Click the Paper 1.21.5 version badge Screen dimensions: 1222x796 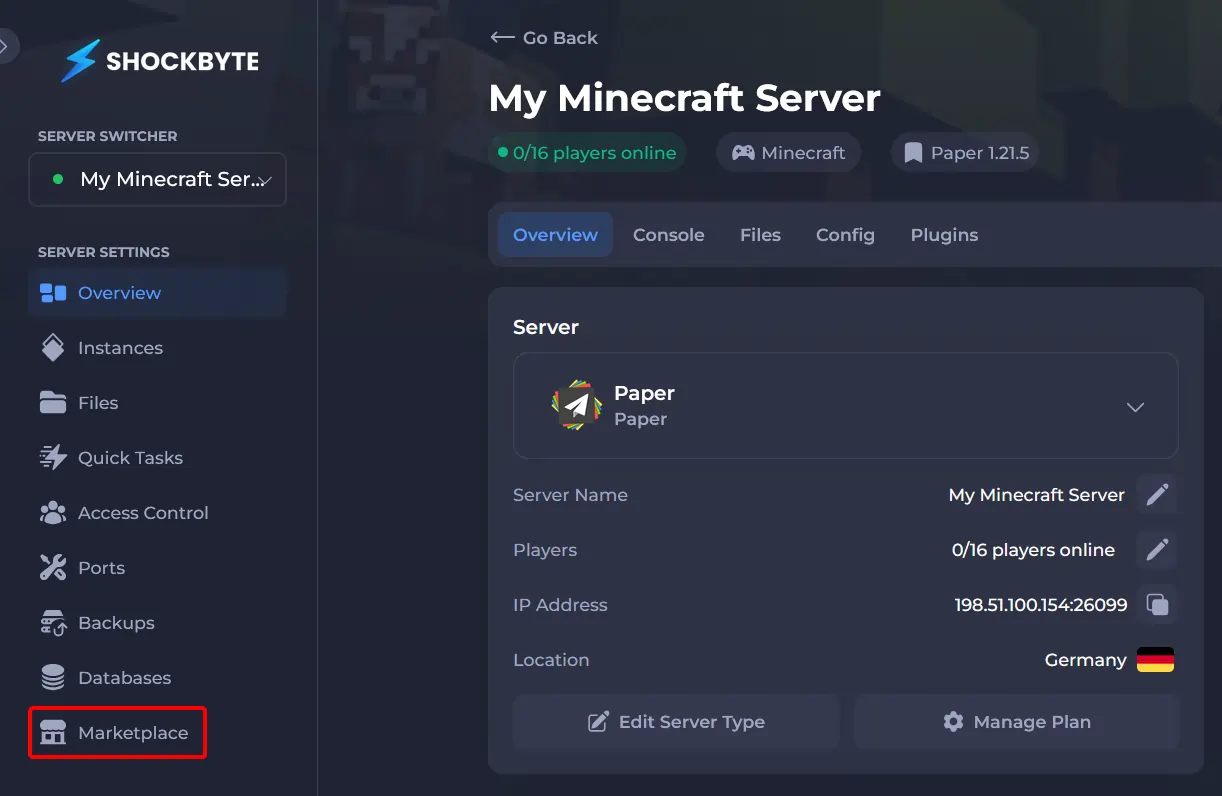click(x=965, y=153)
